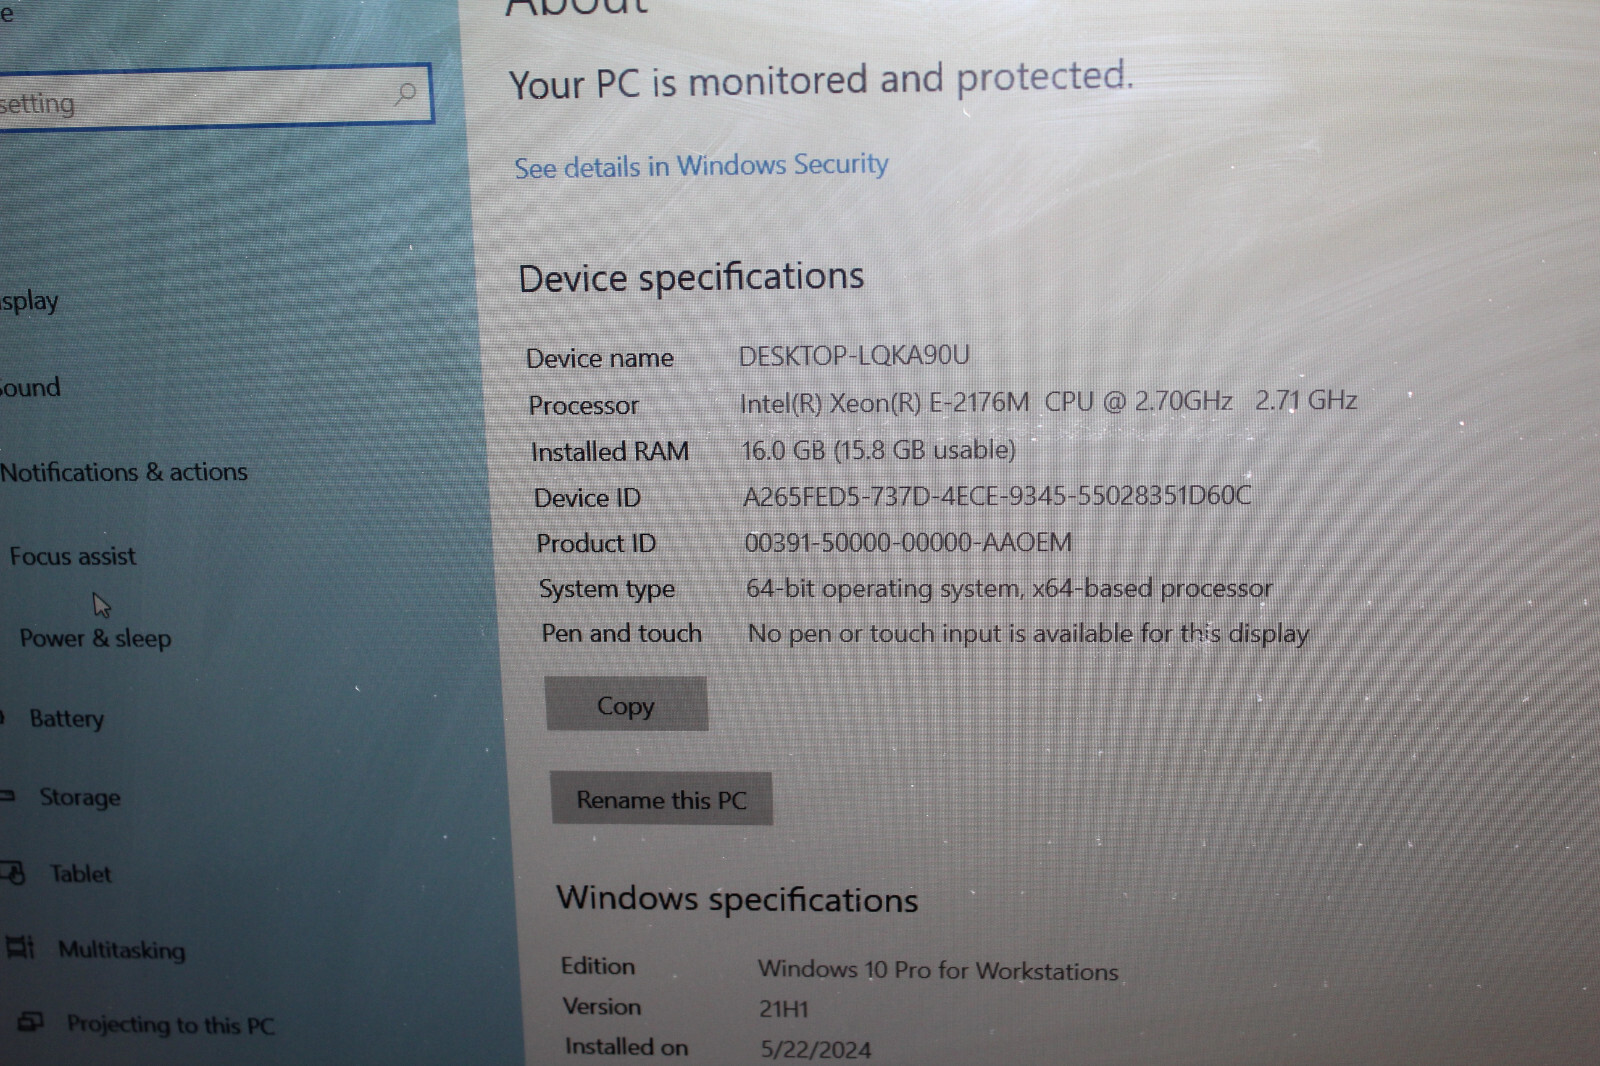This screenshot has width=1600, height=1066.
Task: Open Storage settings label
Action: 80,797
